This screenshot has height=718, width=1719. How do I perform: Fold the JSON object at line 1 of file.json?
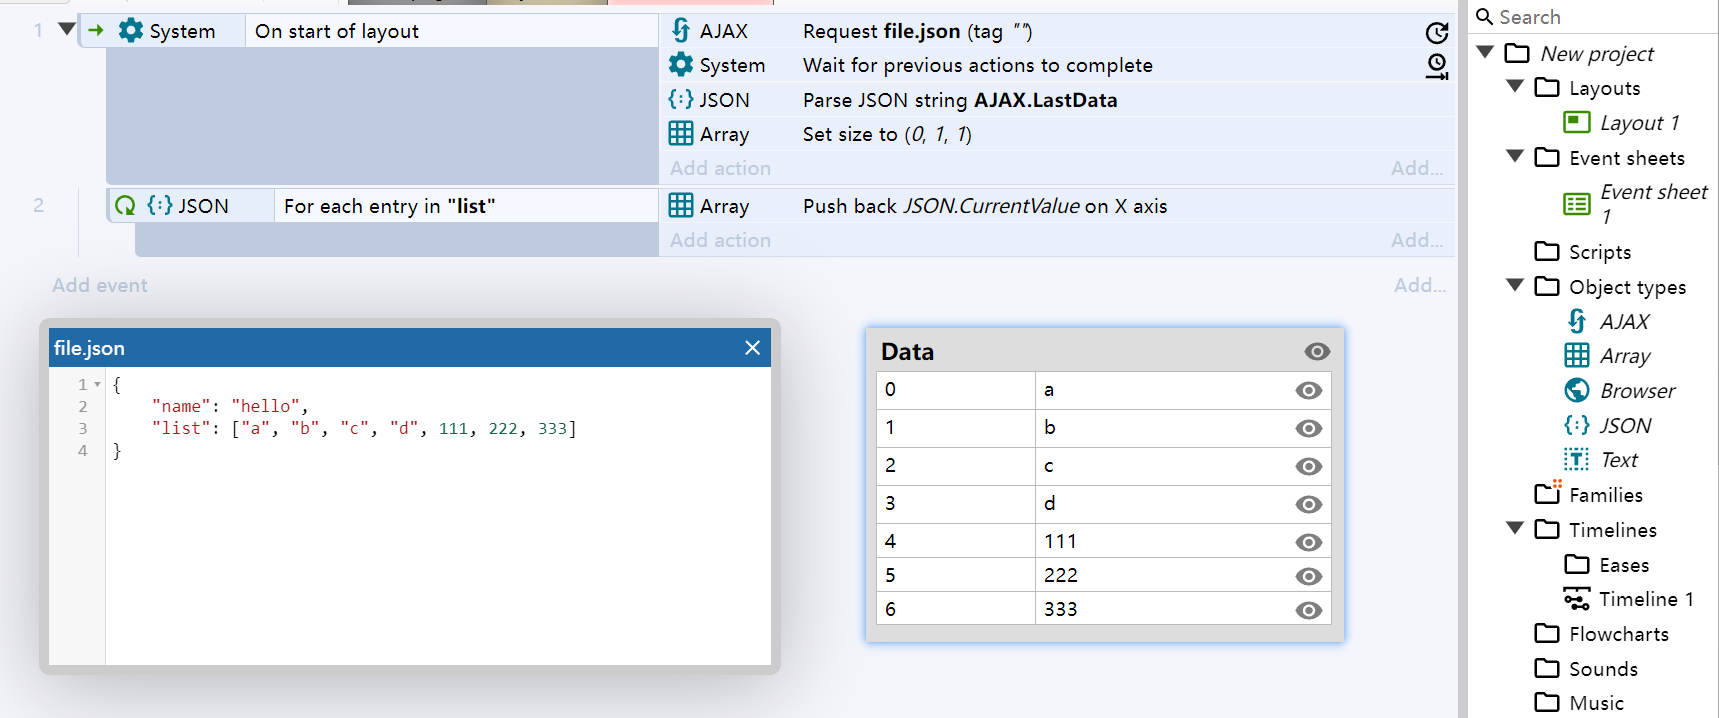(97, 385)
